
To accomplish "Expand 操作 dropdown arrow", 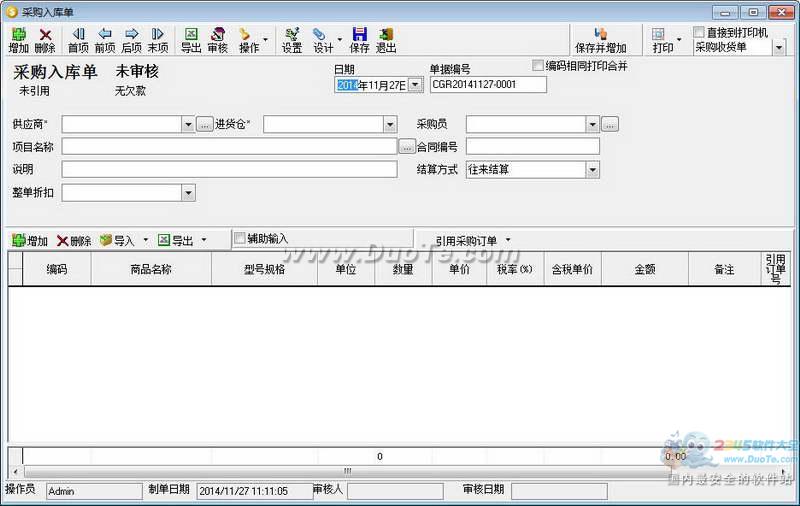I will click(x=265, y=40).
